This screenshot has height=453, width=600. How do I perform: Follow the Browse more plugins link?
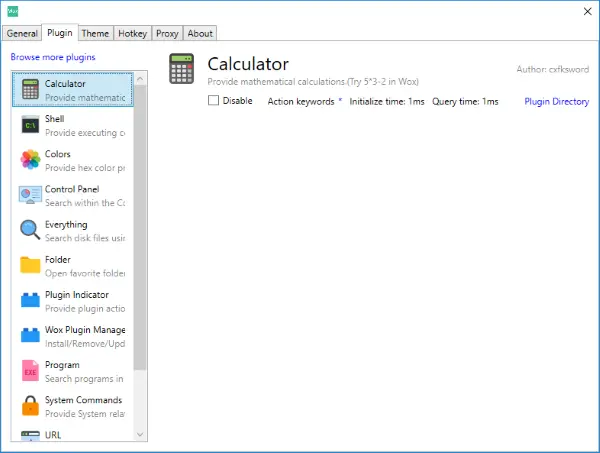click(x=53, y=57)
